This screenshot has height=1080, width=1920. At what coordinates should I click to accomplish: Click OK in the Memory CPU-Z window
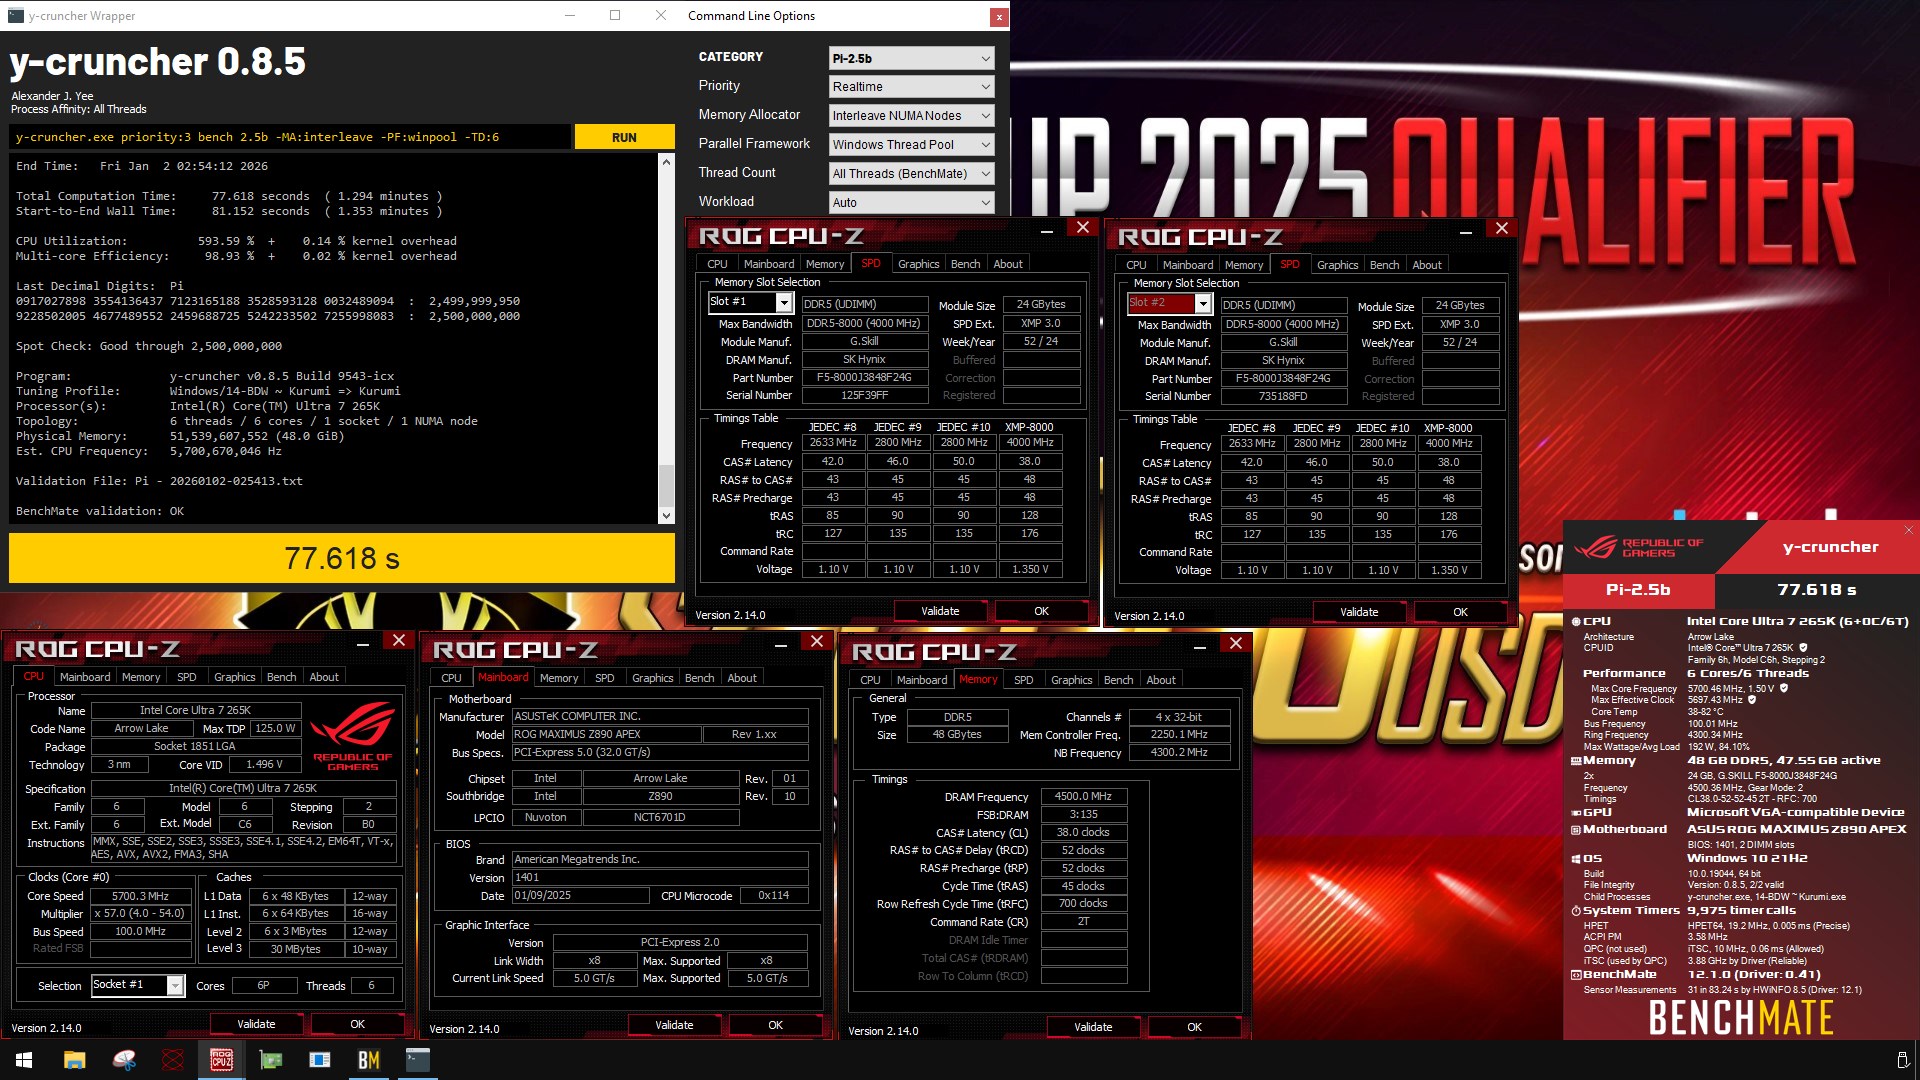pyautogui.click(x=1194, y=1027)
